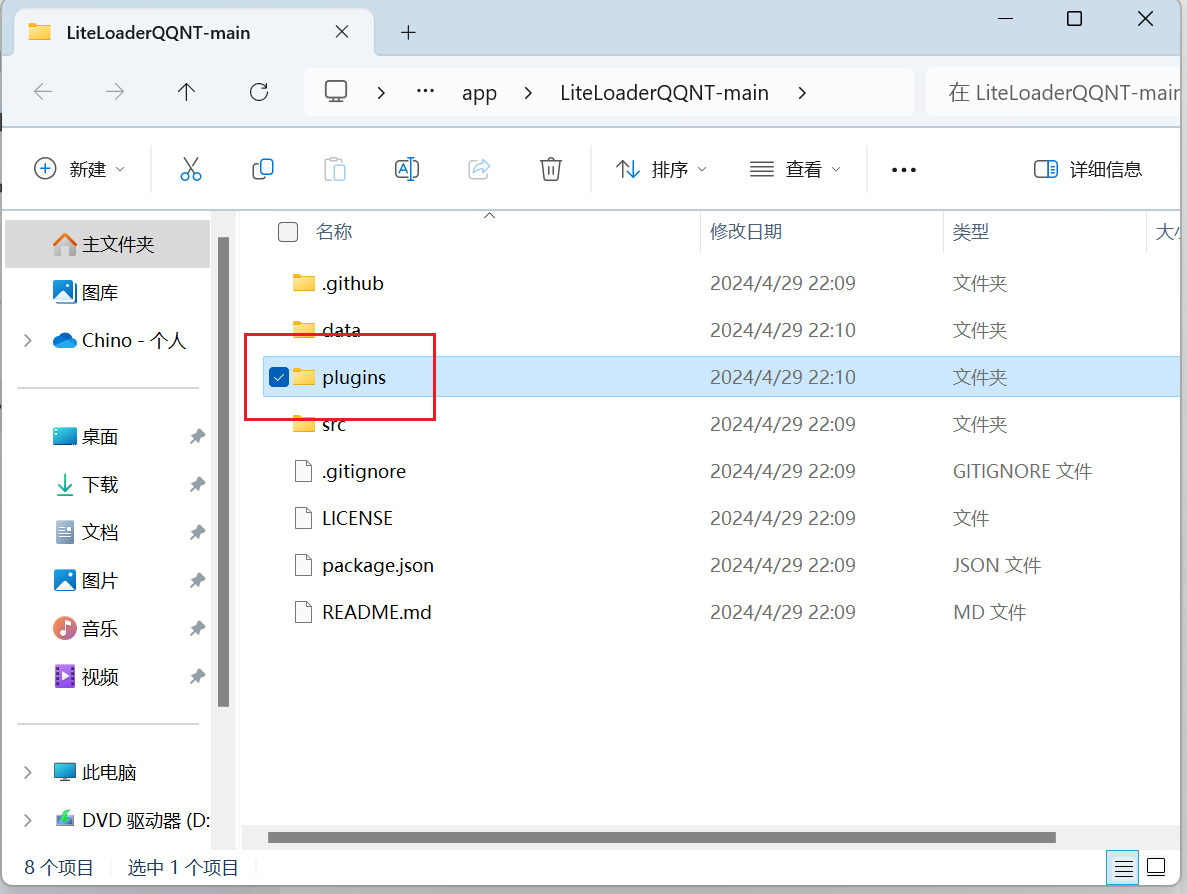Screen dimensions: 1187x894
Task: Sort by the 修改日期 column header
Action: (746, 232)
